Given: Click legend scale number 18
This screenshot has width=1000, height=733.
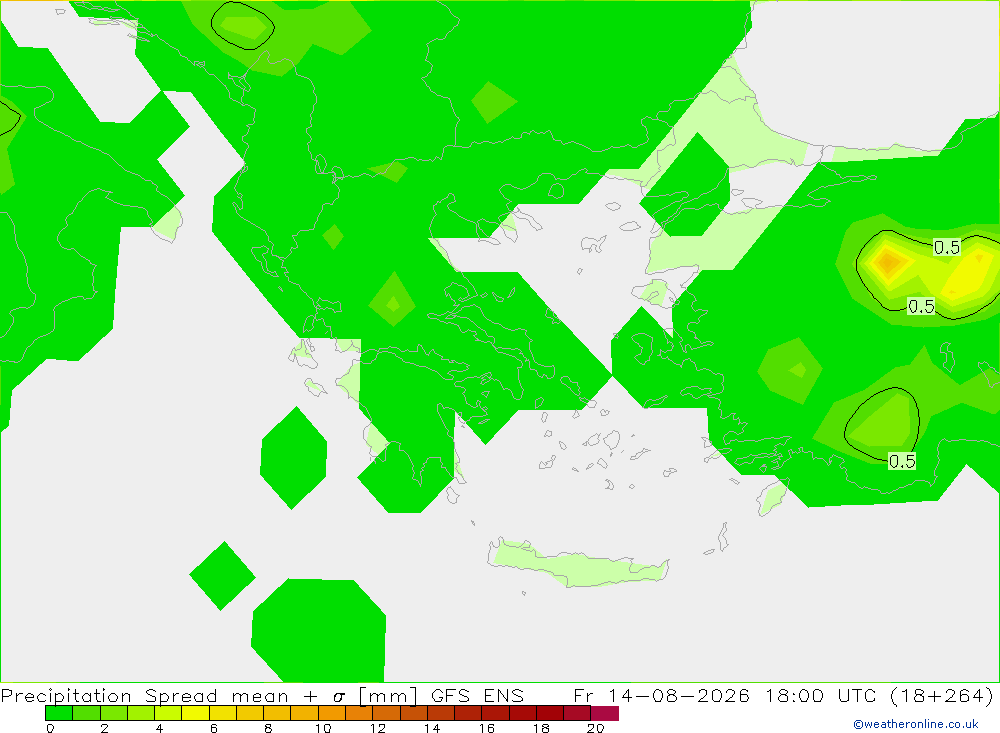Looking at the screenshot, I should [541, 728].
